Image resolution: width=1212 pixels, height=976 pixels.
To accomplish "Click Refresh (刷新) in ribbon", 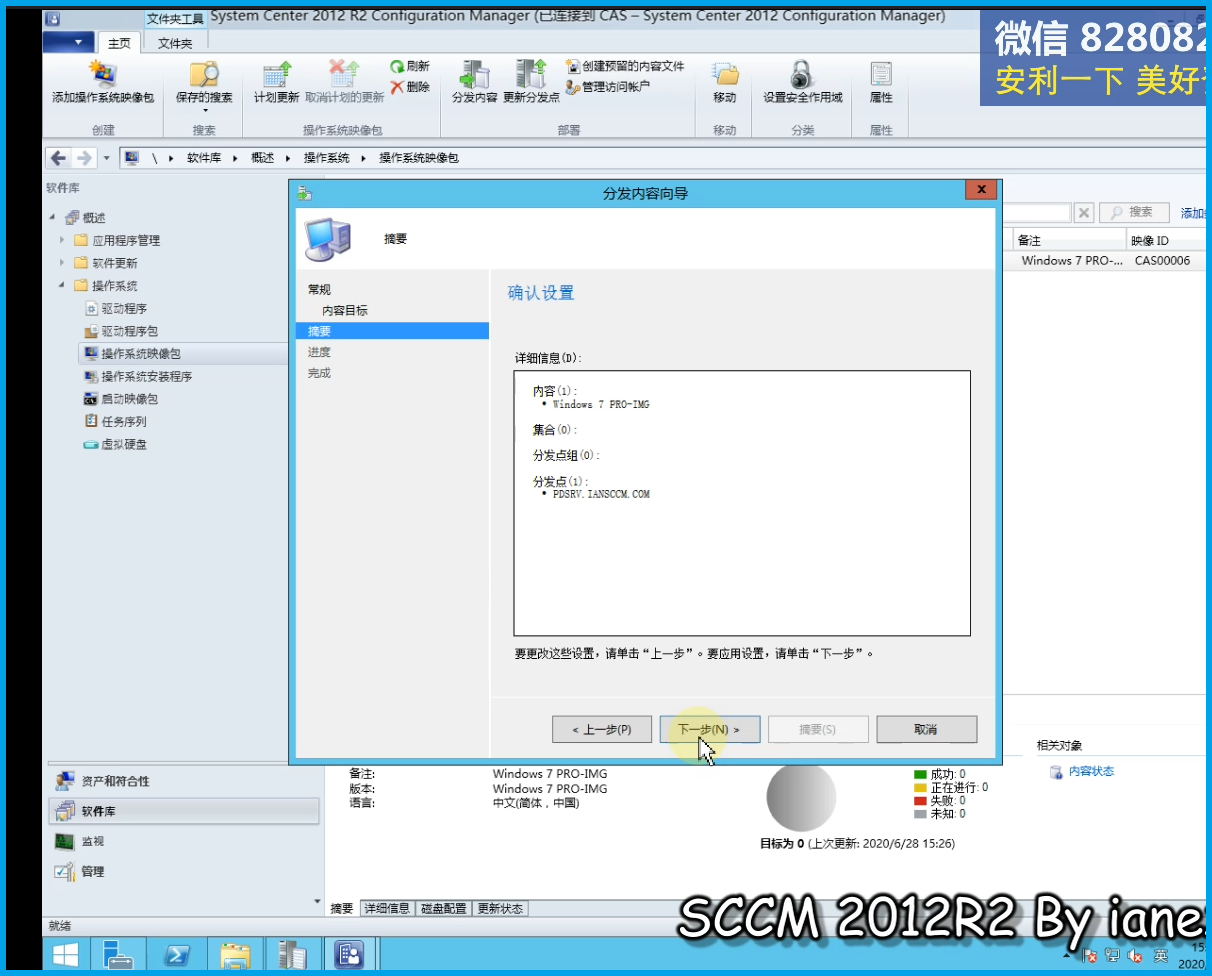I will (x=410, y=66).
